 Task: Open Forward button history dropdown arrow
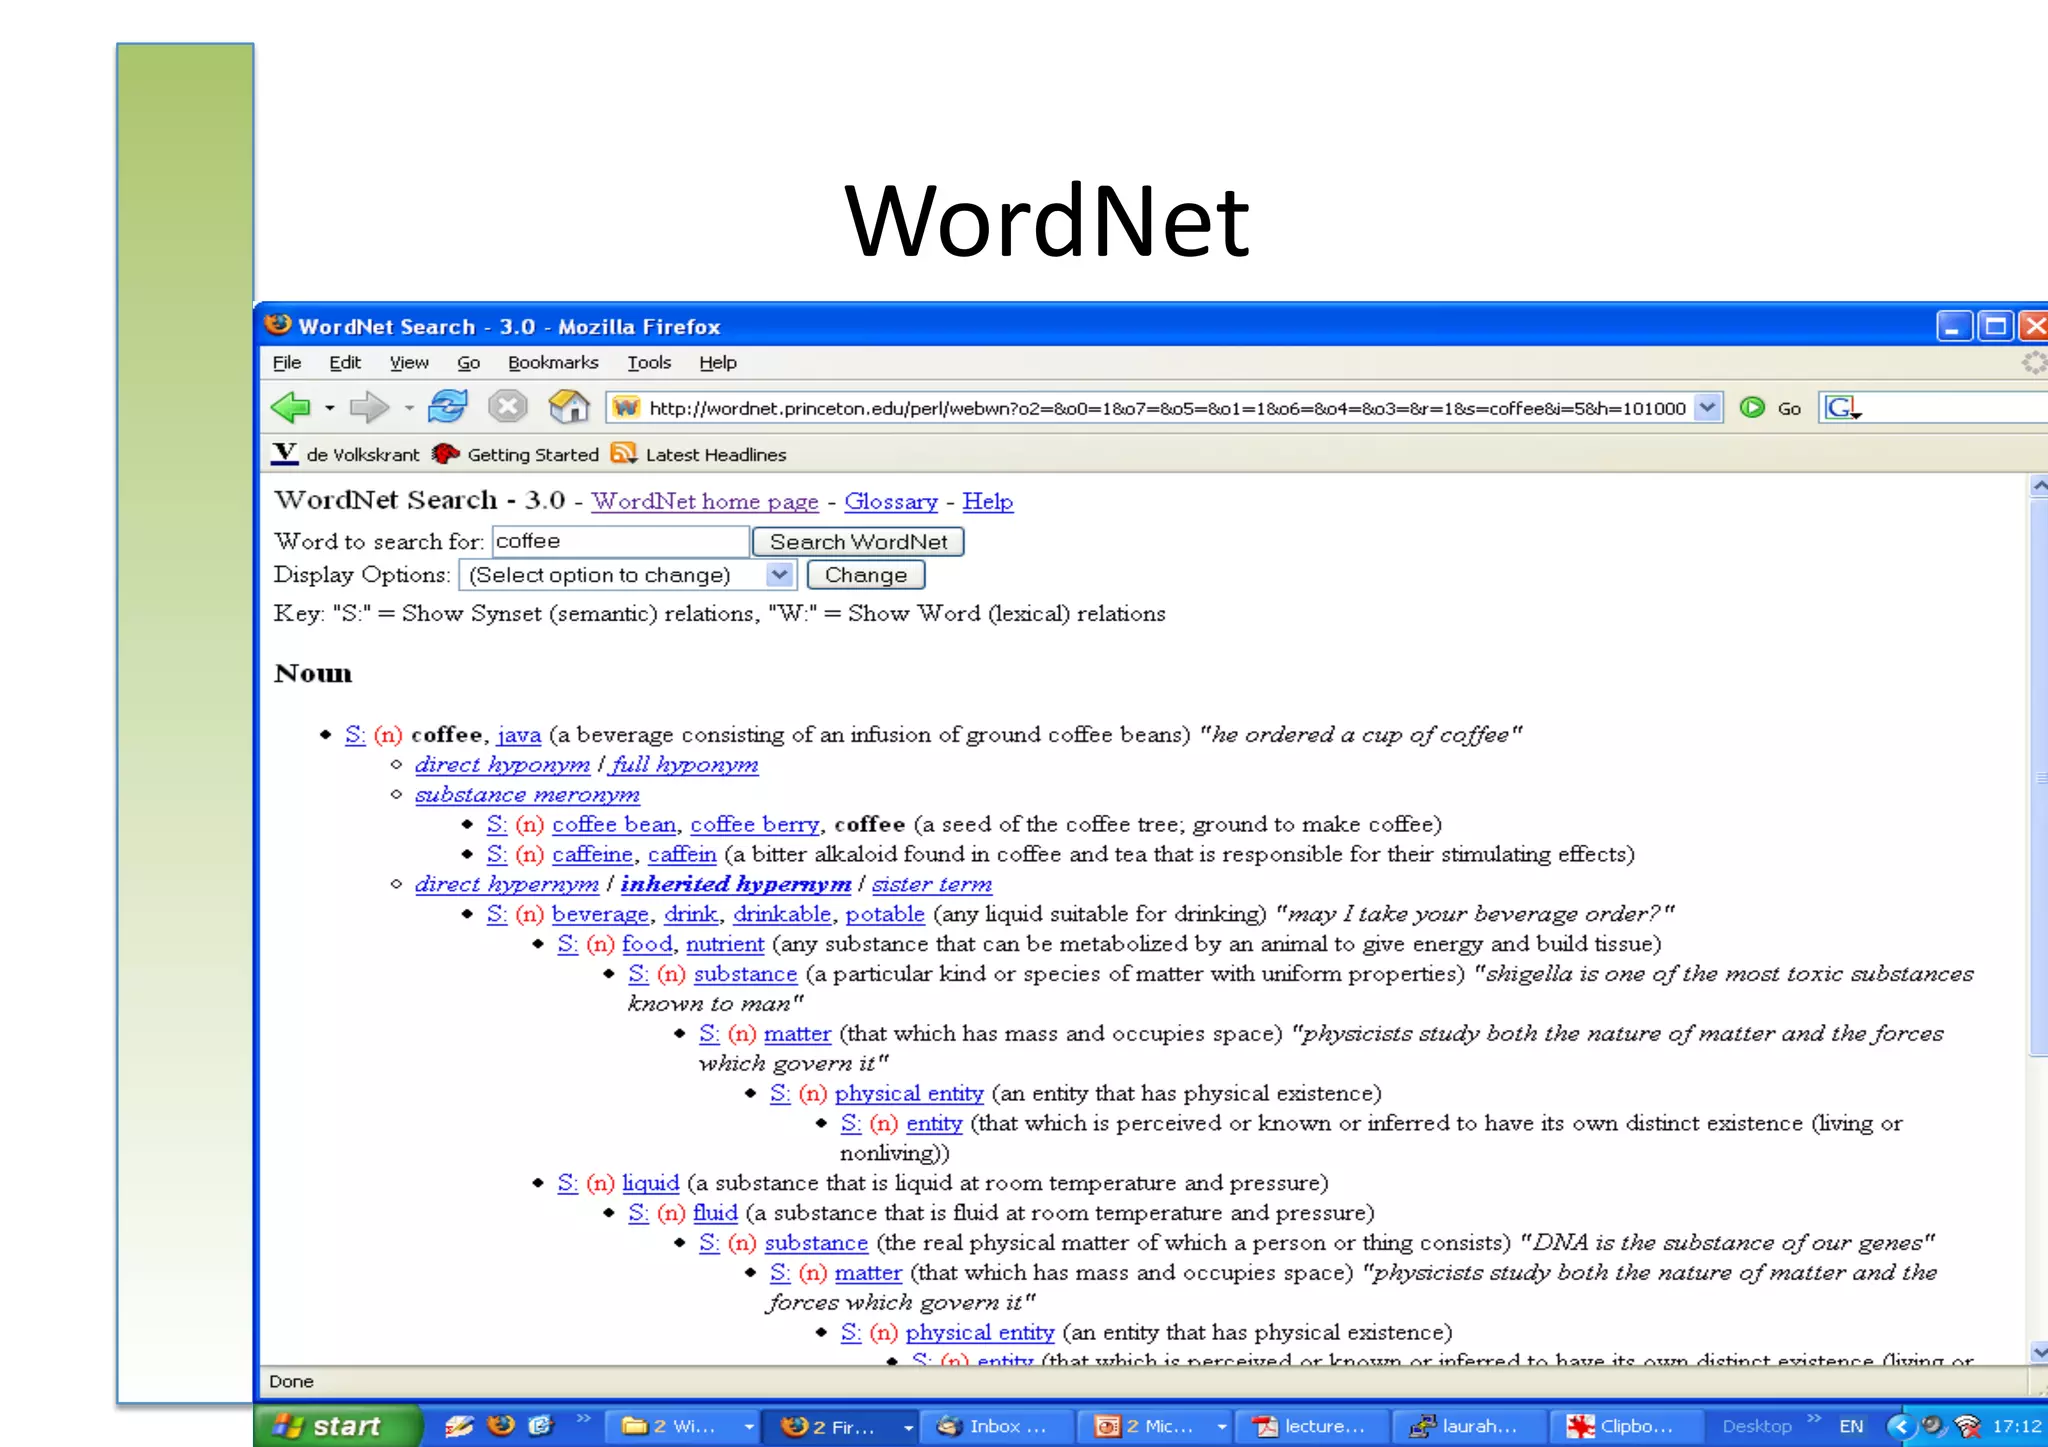coord(408,408)
